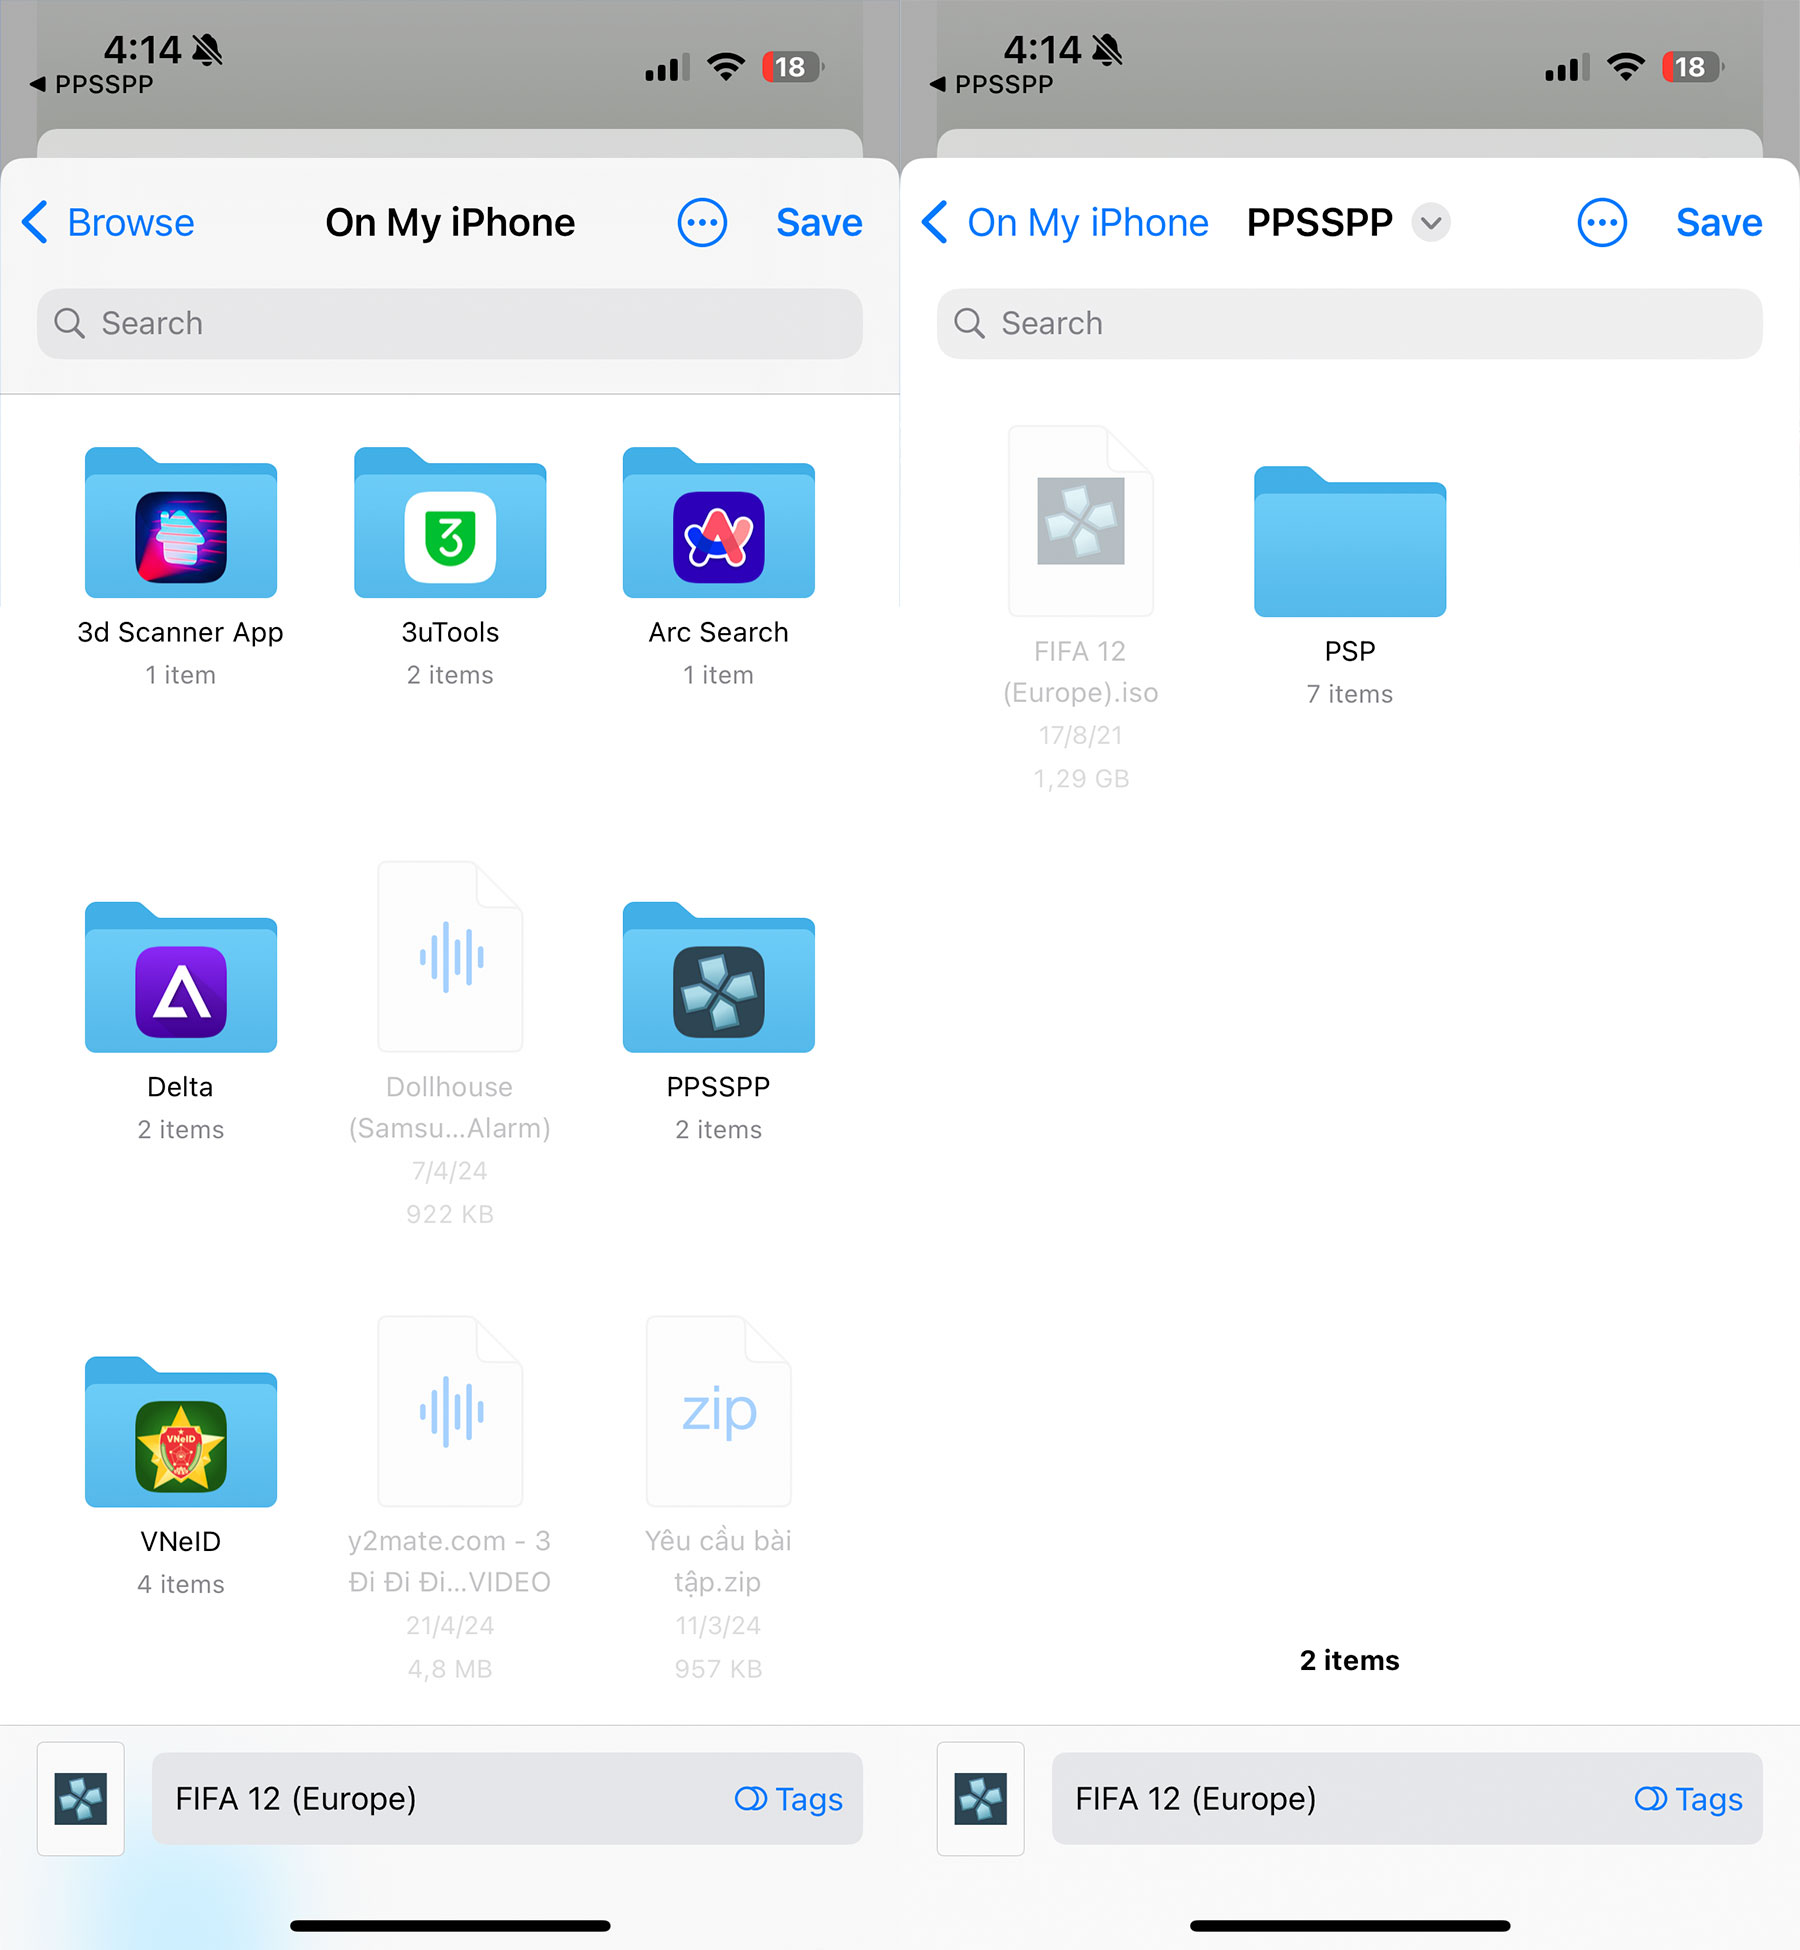Image resolution: width=1800 pixels, height=1950 pixels.
Task: Add Tags in the right screen
Action: point(1689,1799)
